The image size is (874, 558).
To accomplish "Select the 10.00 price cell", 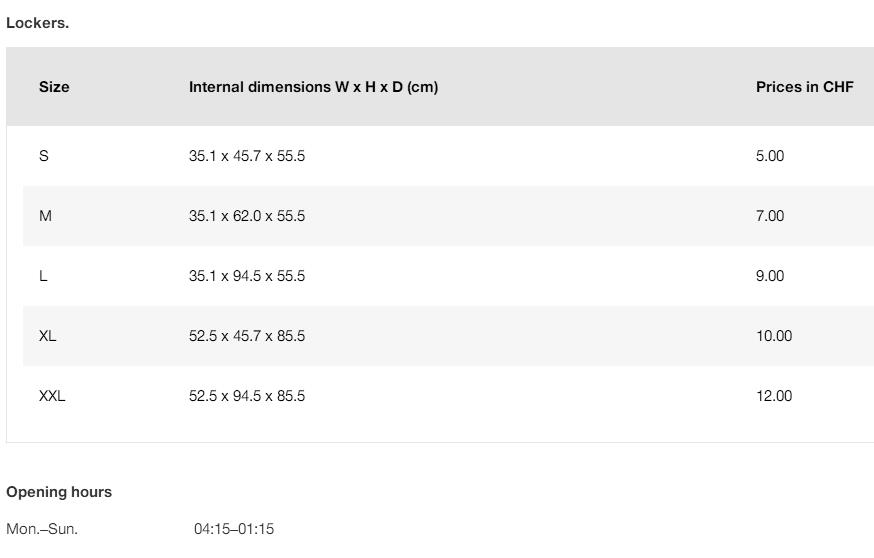I will (x=774, y=336).
